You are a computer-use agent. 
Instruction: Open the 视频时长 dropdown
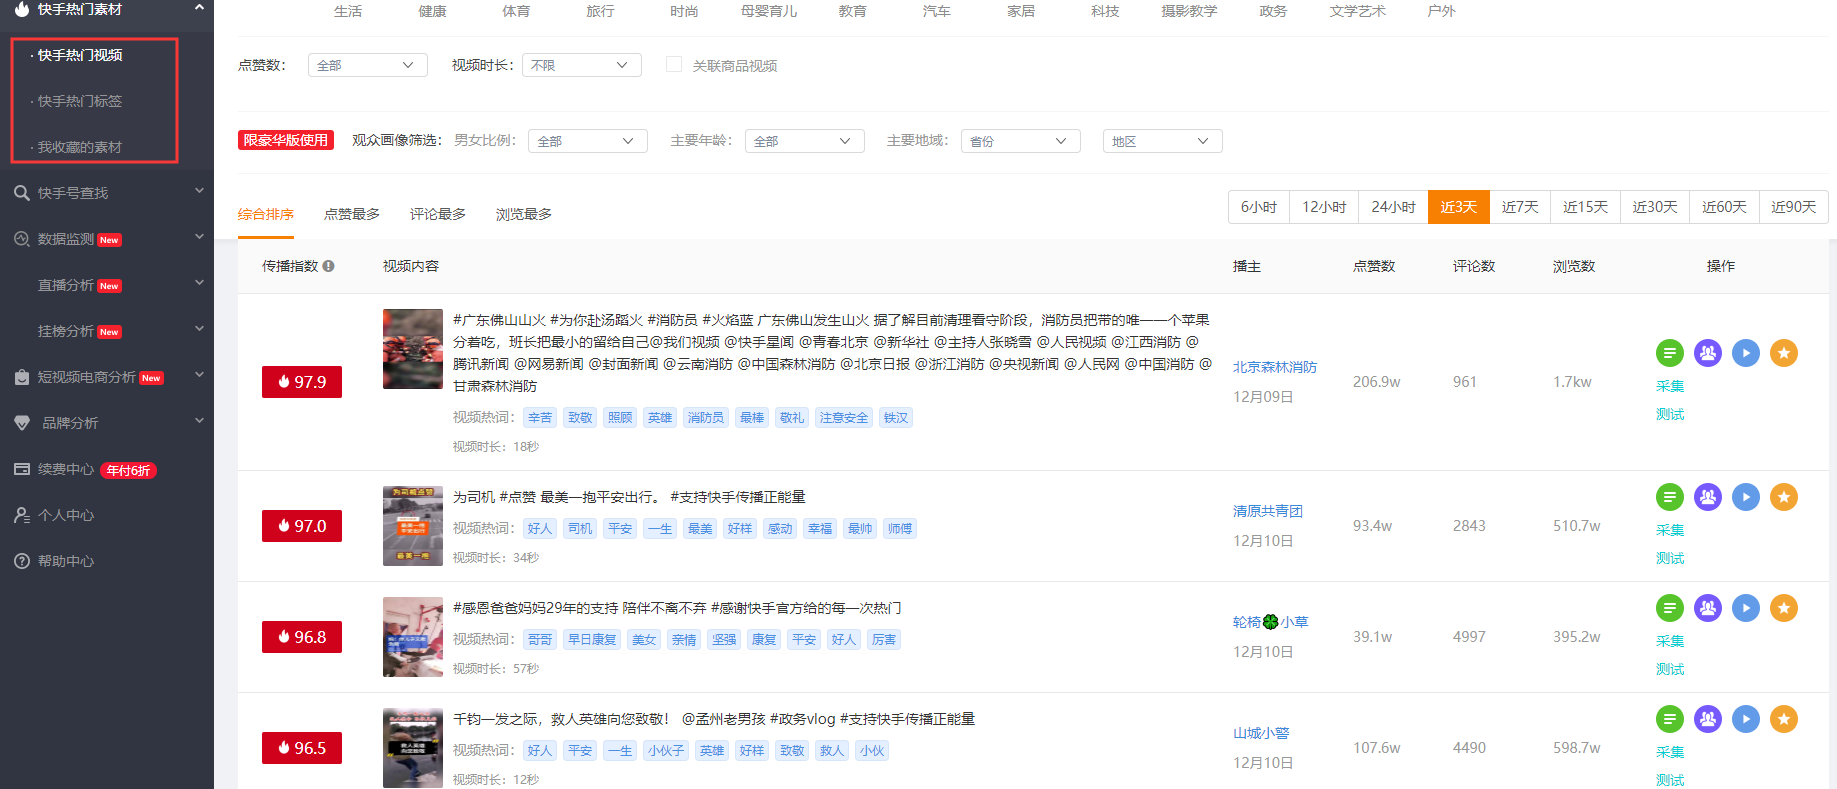click(x=581, y=65)
